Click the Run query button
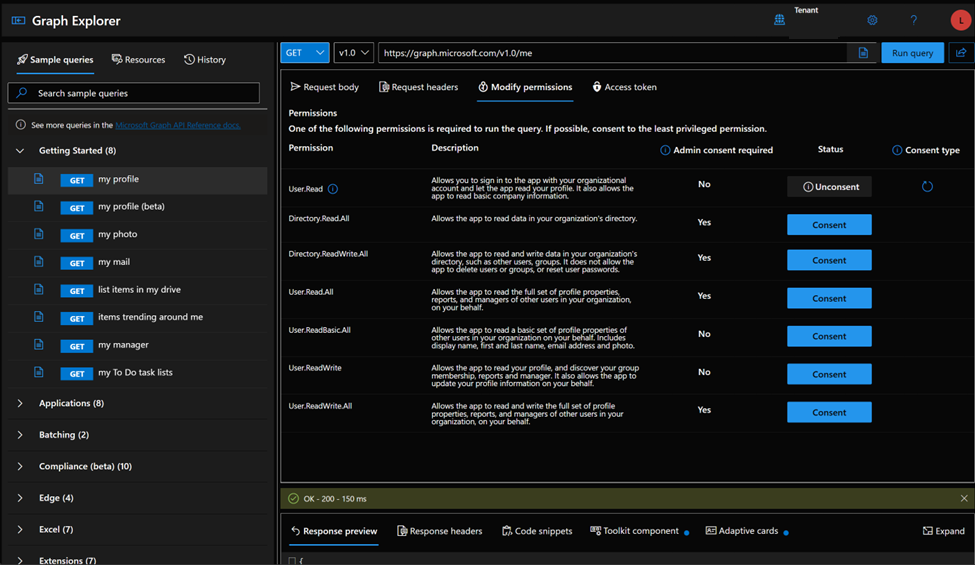 pyautogui.click(x=912, y=53)
